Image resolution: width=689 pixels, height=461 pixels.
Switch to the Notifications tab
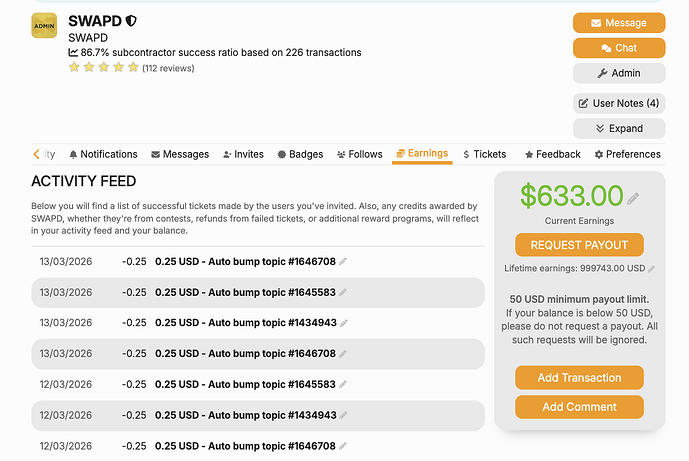click(x=103, y=154)
